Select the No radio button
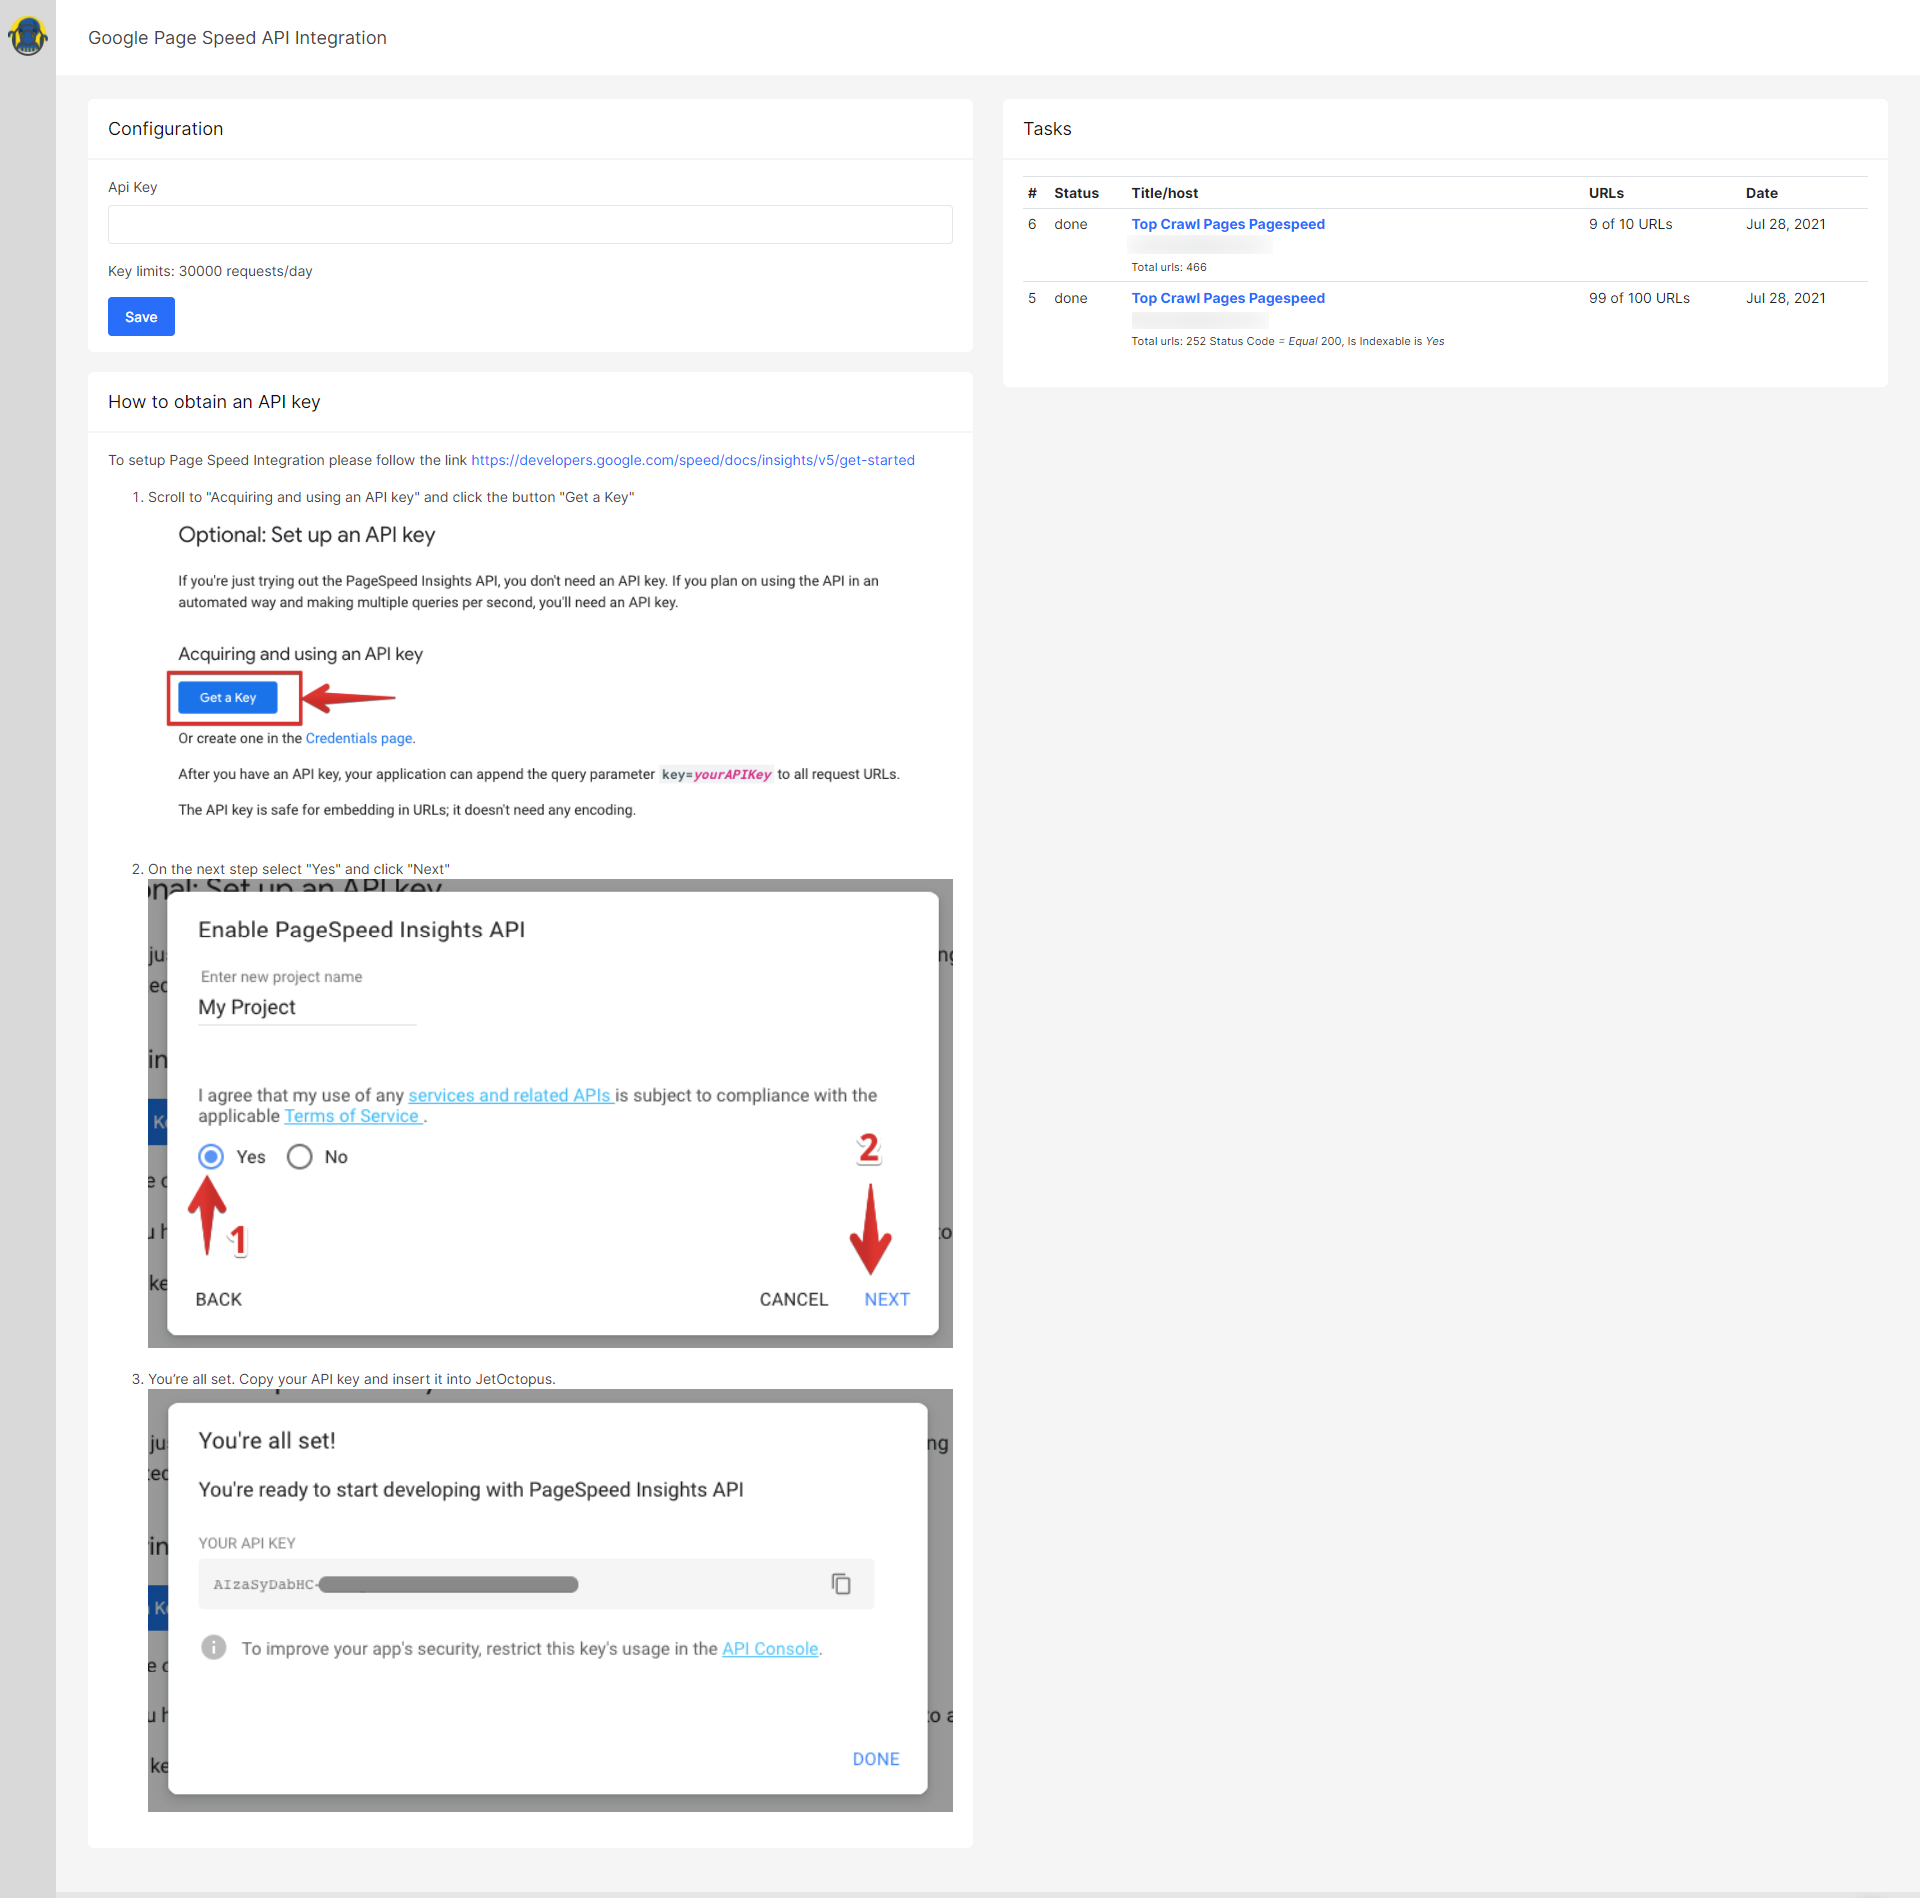Viewport: 1920px width, 1898px height. pos(299,1157)
